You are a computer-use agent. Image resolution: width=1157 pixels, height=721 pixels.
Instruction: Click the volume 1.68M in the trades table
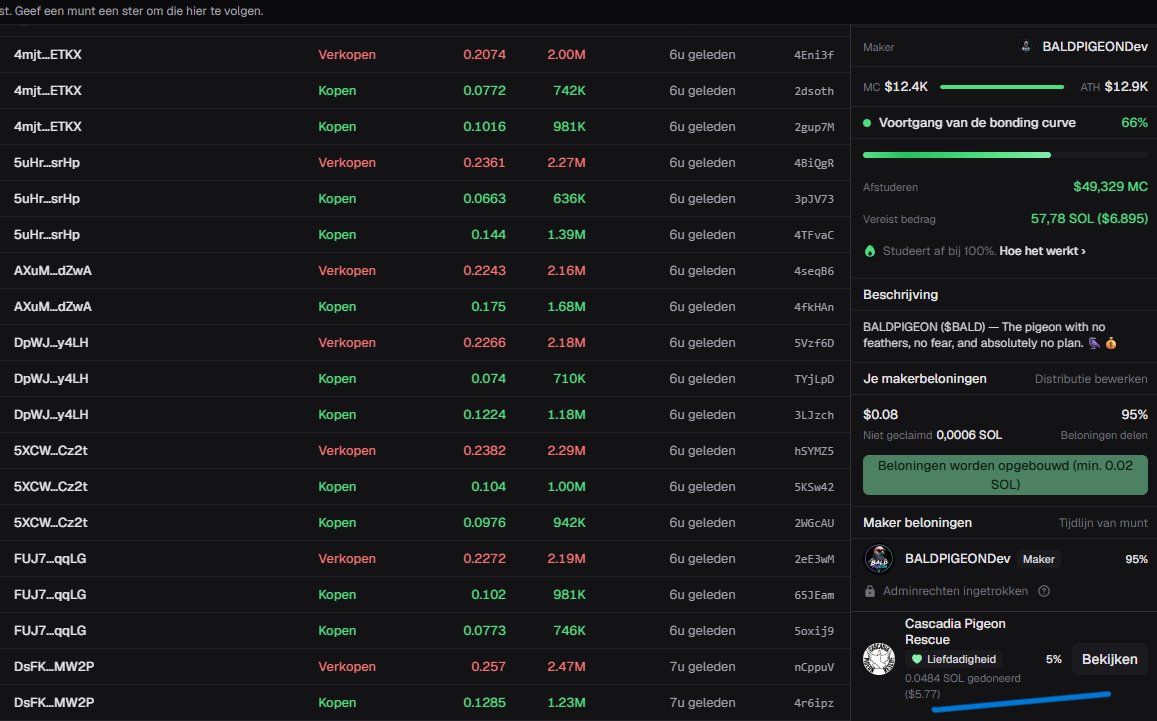tap(567, 306)
